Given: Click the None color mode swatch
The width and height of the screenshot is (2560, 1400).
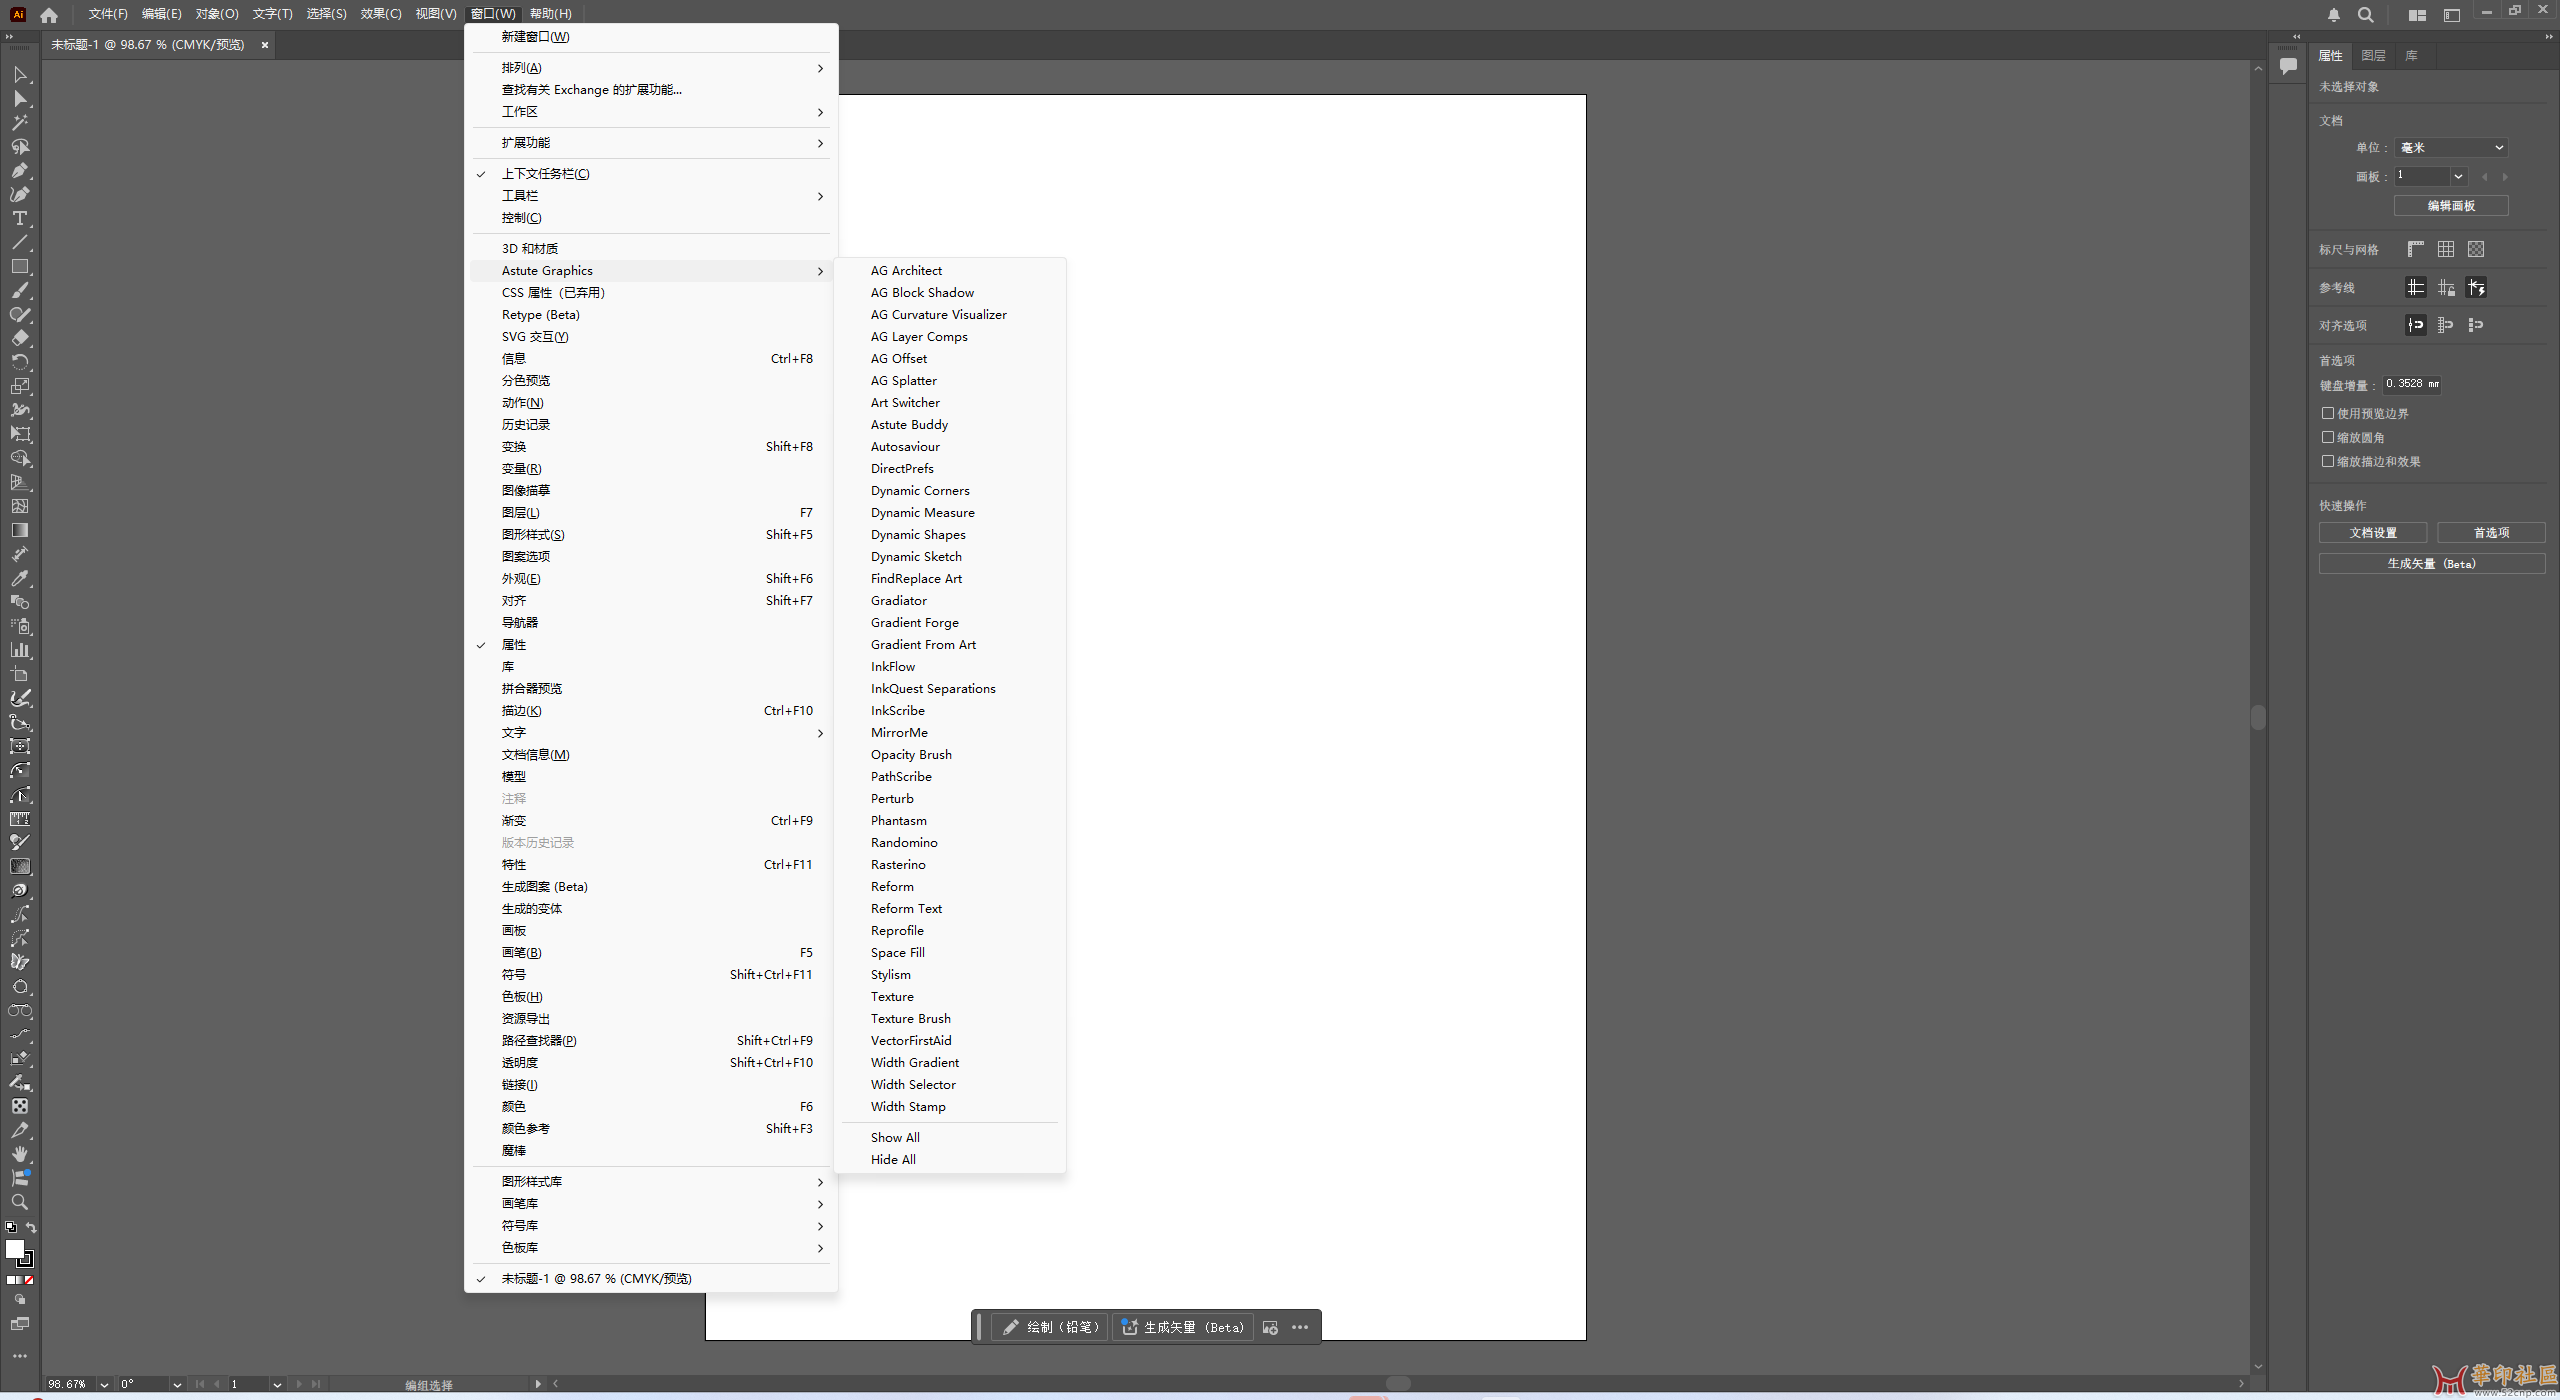Looking at the screenshot, I should (x=29, y=1281).
